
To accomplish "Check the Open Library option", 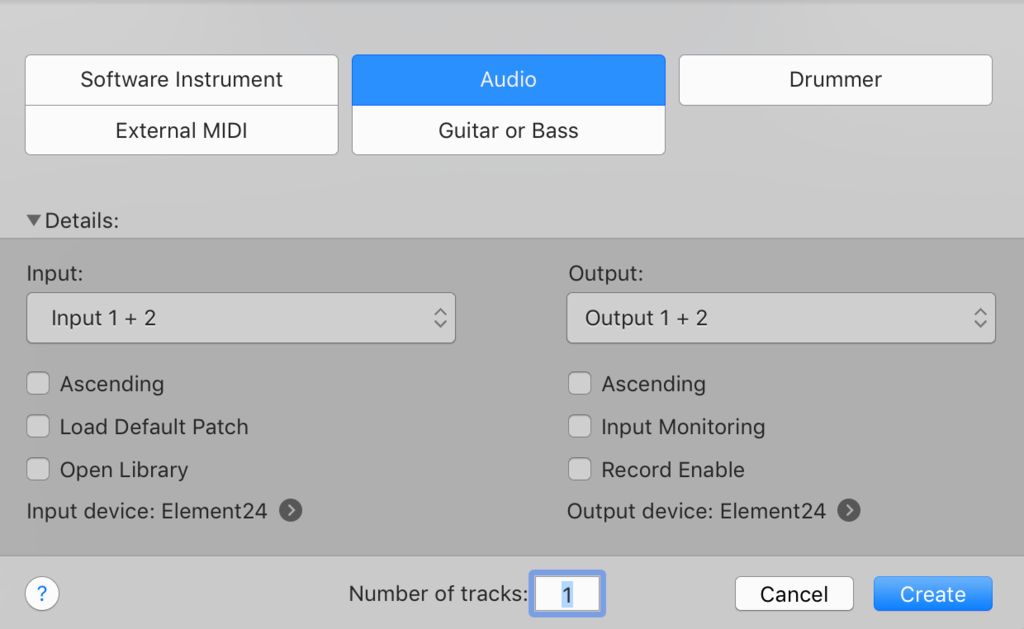I will coord(38,470).
